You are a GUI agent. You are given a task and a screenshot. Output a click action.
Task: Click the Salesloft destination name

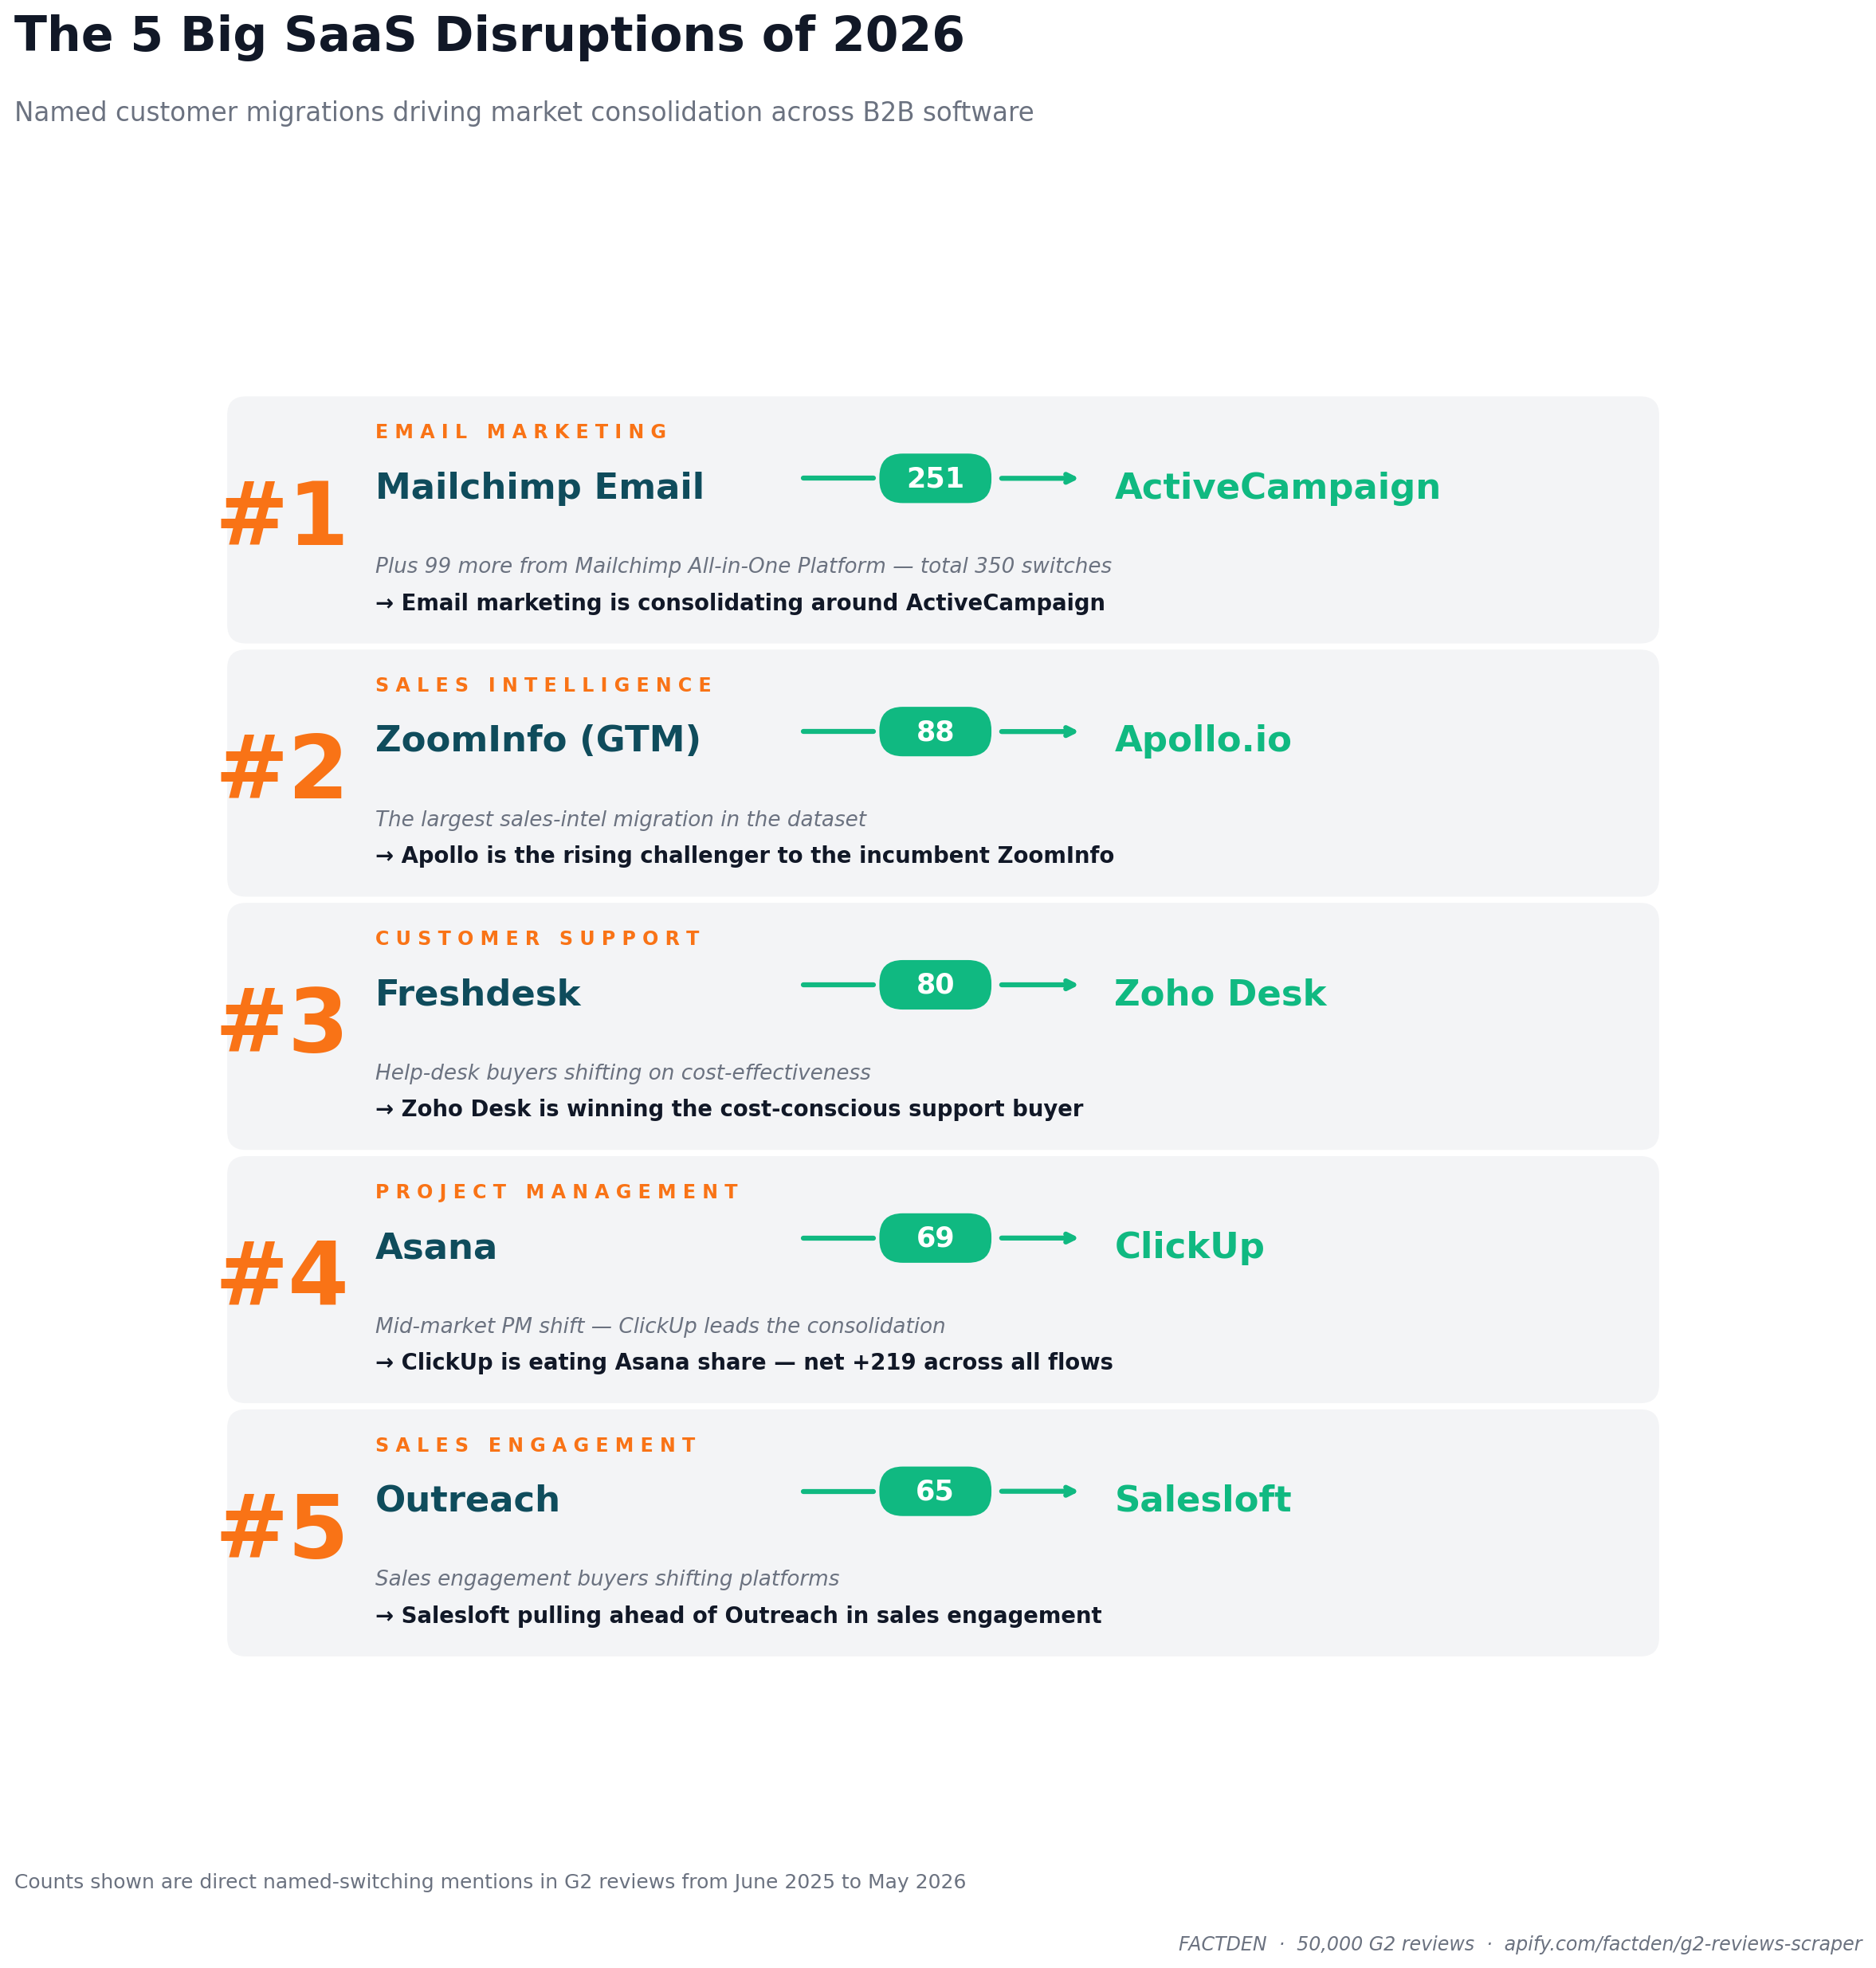coord(1202,1499)
